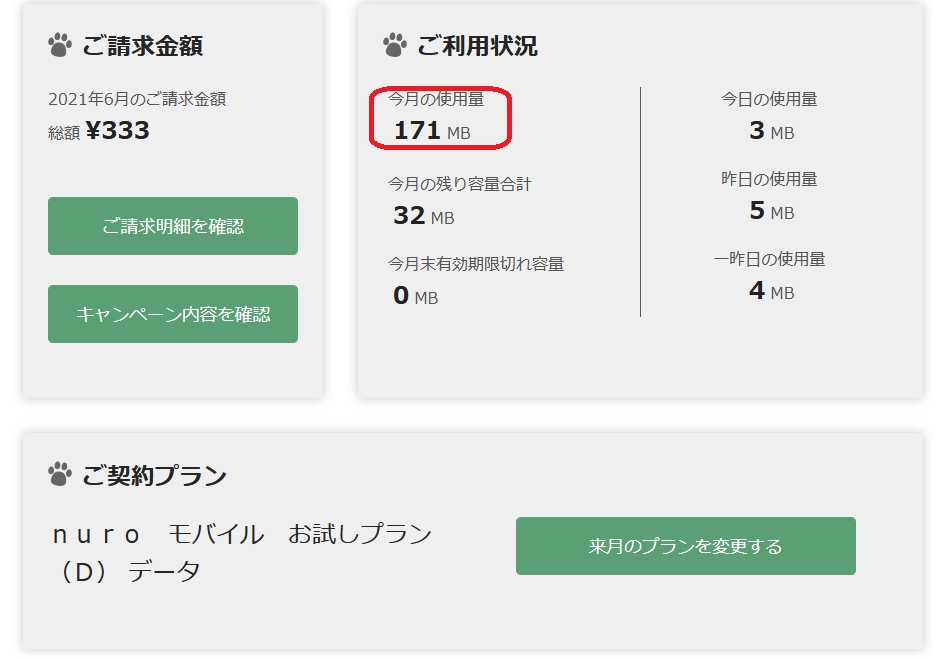This screenshot has height=661, width=939.
Task: Click the ご利用状況 section heading
Action: 477,46
